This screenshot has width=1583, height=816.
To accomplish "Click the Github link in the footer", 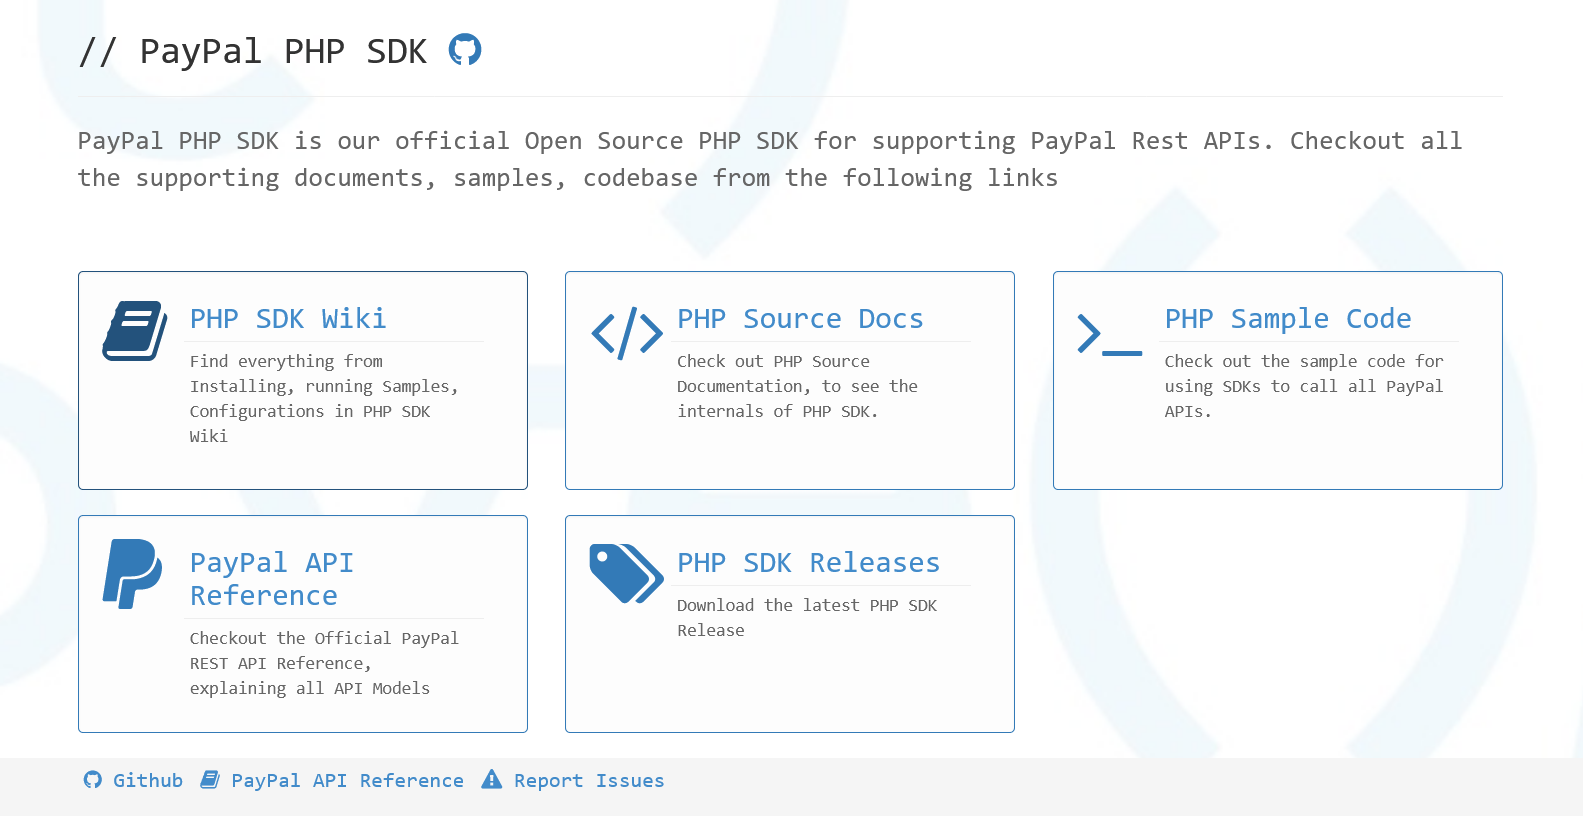I will point(148,780).
